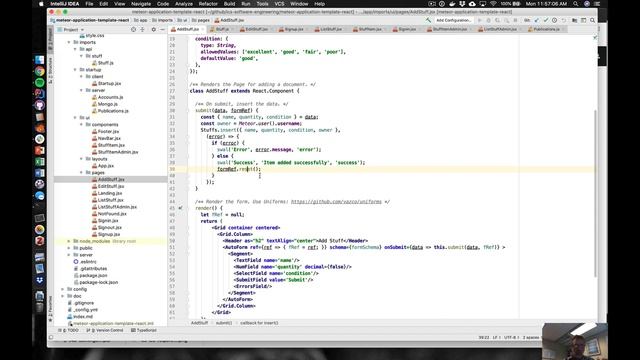Open the Refactor menu

coord(208,4)
